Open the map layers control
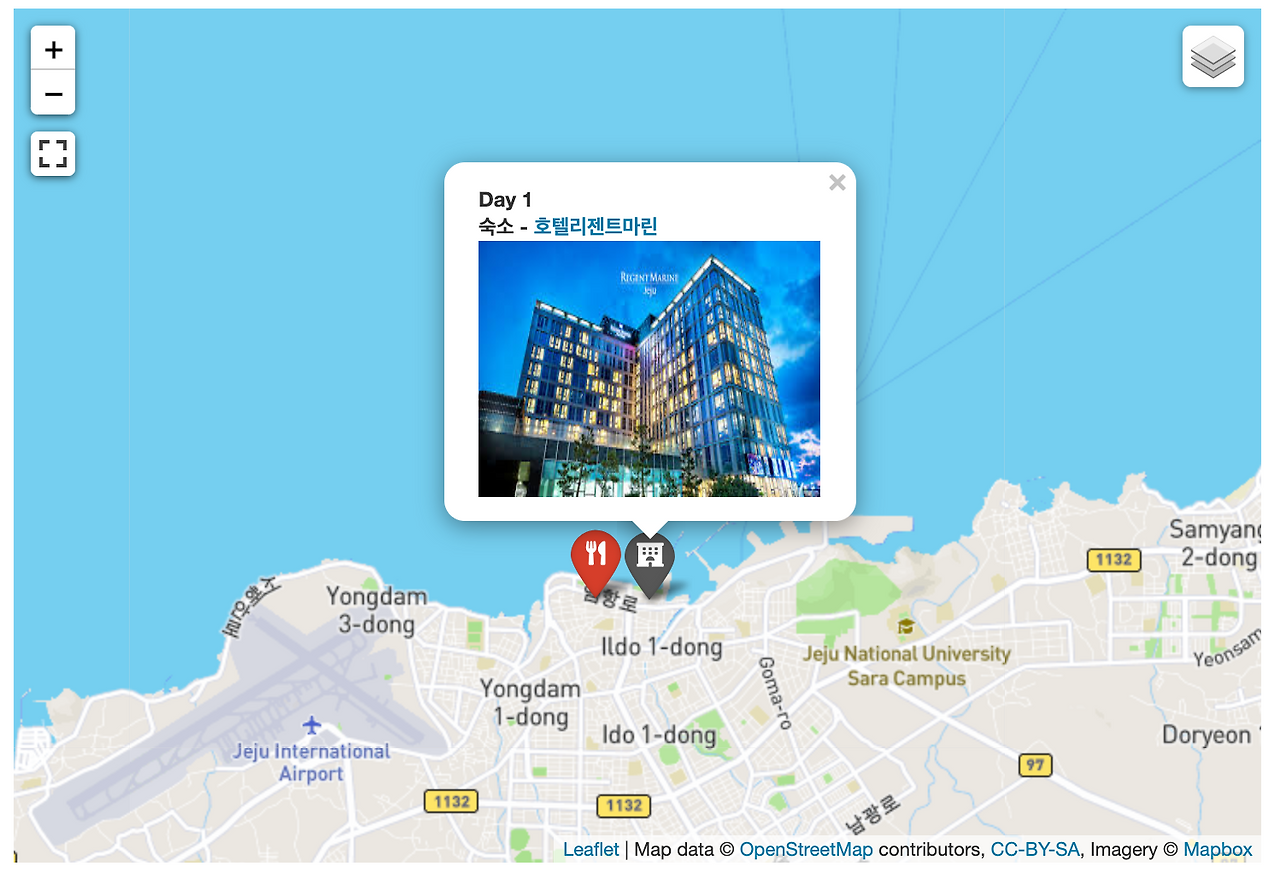 (x=1213, y=57)
